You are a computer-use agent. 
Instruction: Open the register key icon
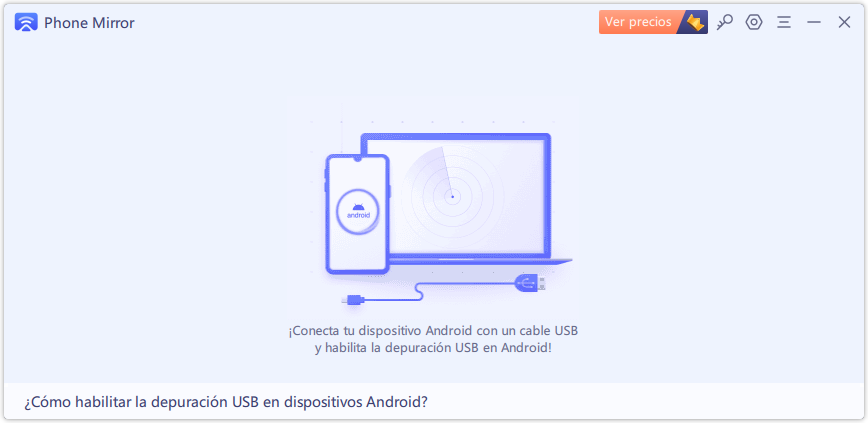pyautogui.click(x=724, y=22)
